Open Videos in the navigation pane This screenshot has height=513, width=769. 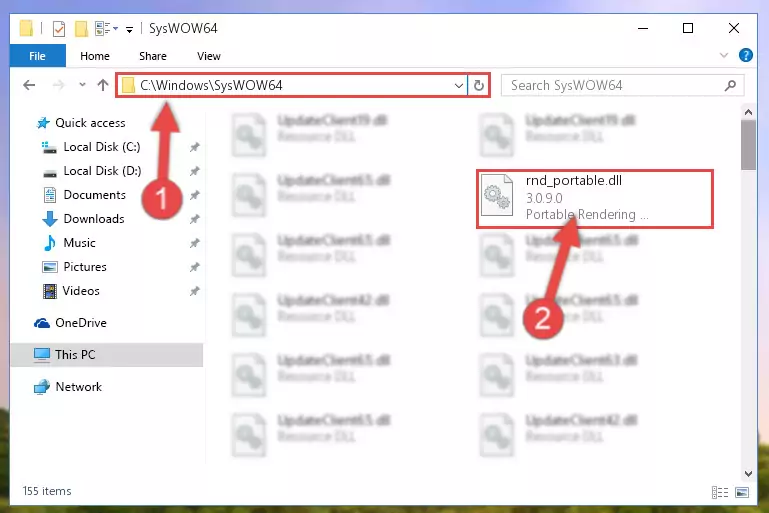pyautogui.click(x=81, y=291)
